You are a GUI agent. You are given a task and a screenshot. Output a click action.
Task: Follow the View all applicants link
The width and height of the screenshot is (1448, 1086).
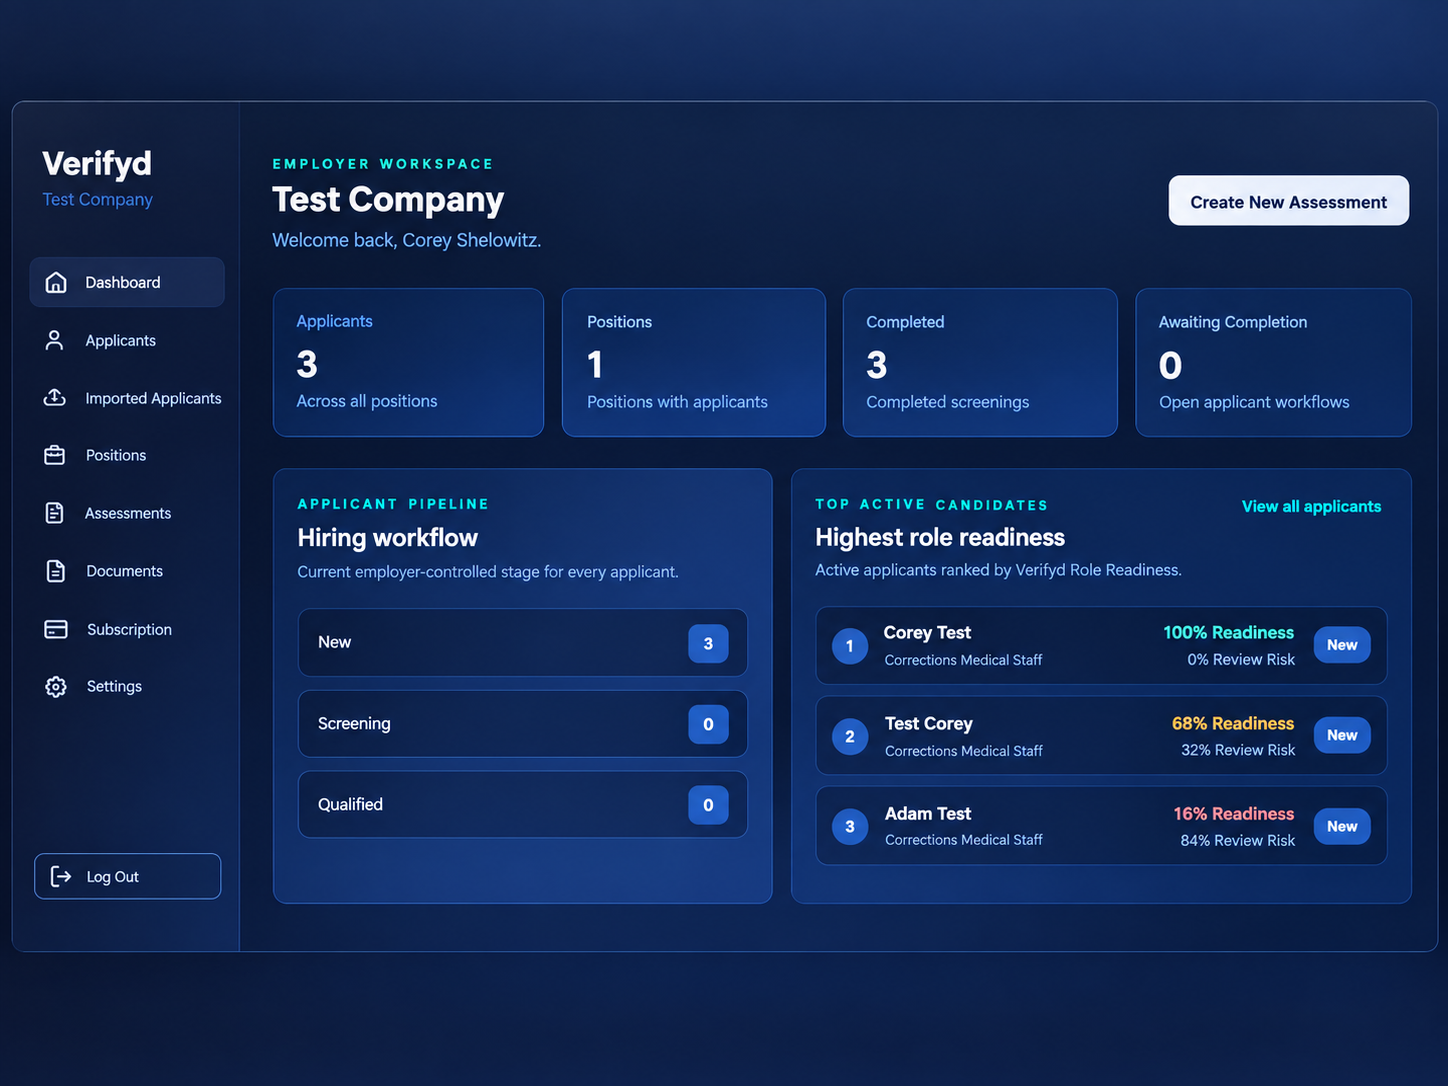tap(1311, 506)
